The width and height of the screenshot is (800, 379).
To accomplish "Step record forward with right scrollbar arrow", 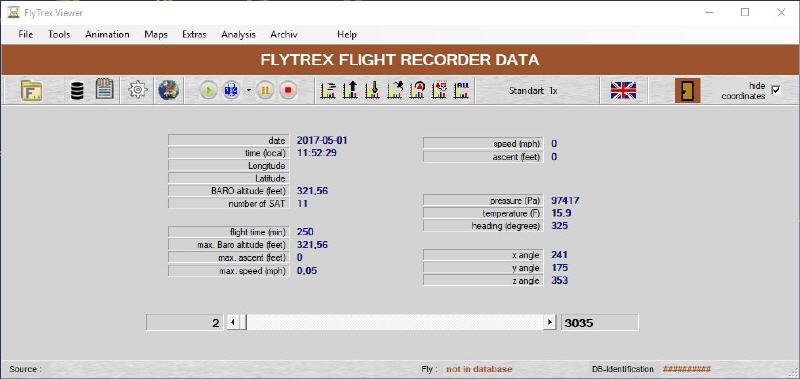I will pos(549,322).
